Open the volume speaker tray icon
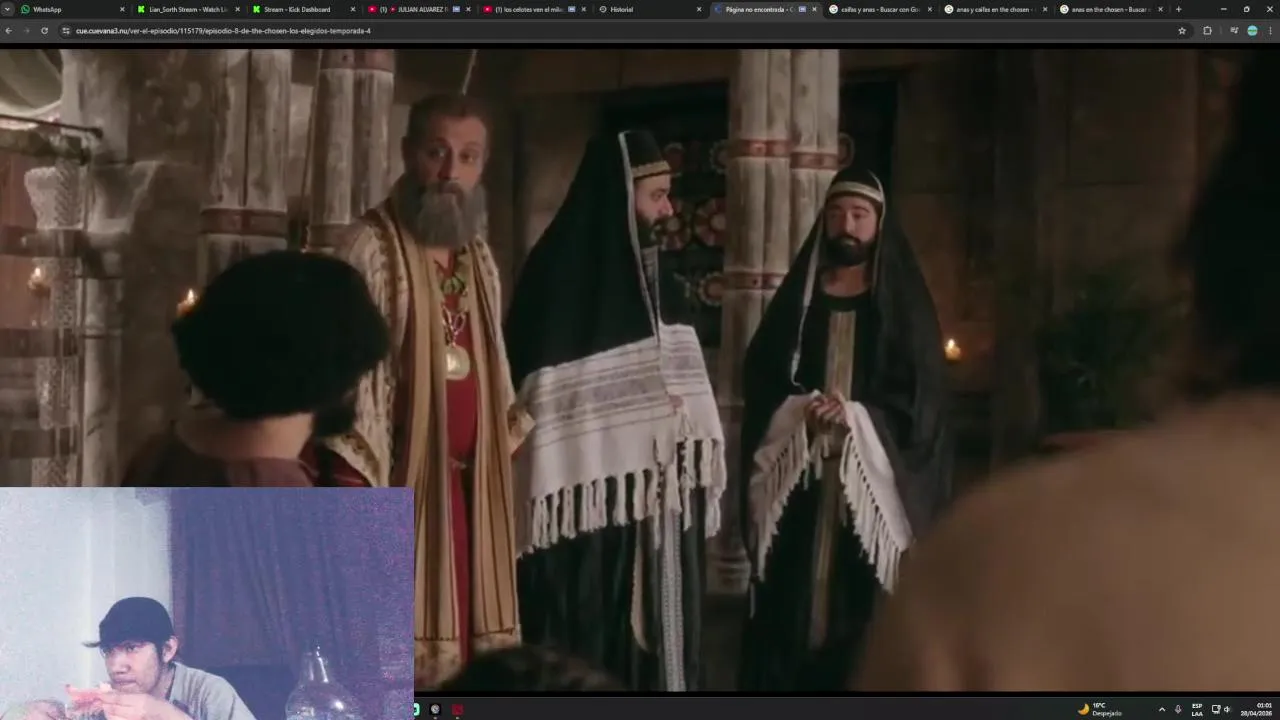 1227,709
